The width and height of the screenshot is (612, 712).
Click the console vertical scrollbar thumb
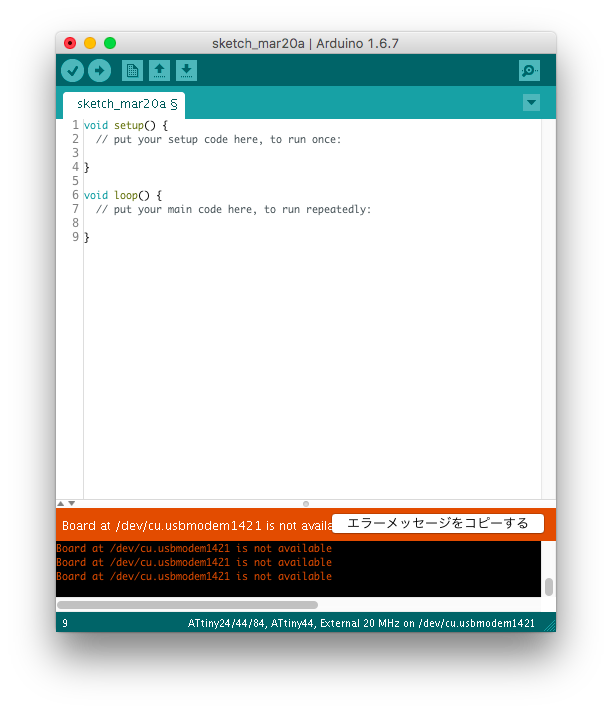point(549,587)
